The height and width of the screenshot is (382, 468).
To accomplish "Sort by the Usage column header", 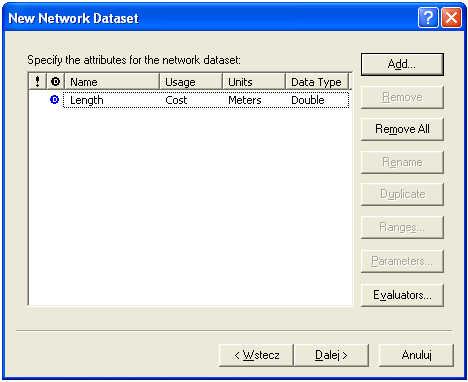I will pos(191,81).
